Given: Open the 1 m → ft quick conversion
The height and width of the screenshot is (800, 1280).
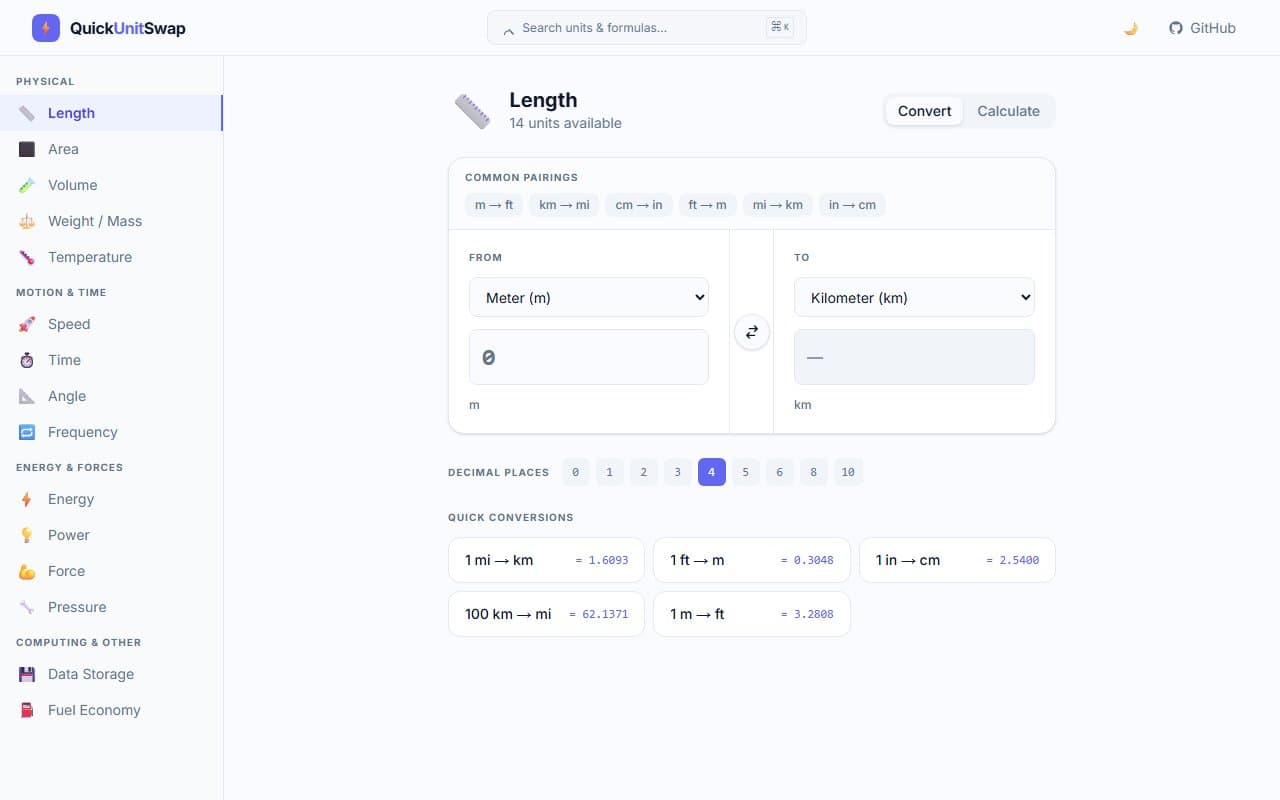Looking at the screenshot, I should click(x=752, y=614).
